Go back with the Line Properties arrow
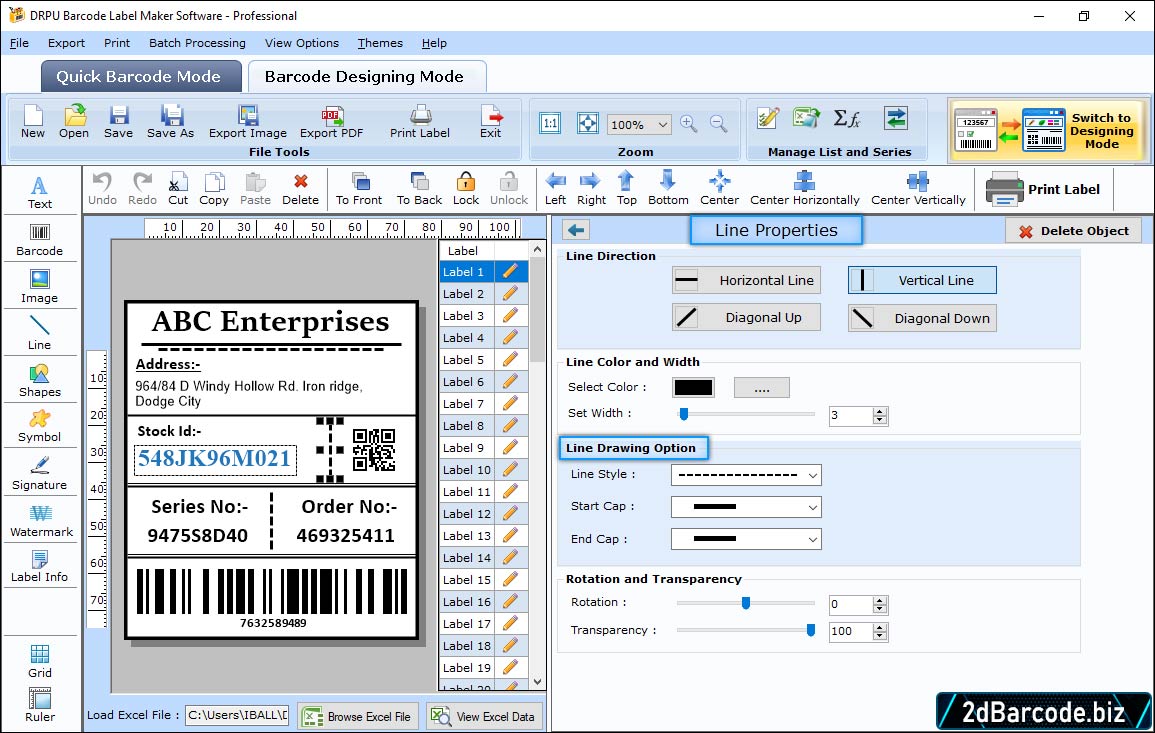This screenshot has width=1155, height=733. tap(576, 231)
